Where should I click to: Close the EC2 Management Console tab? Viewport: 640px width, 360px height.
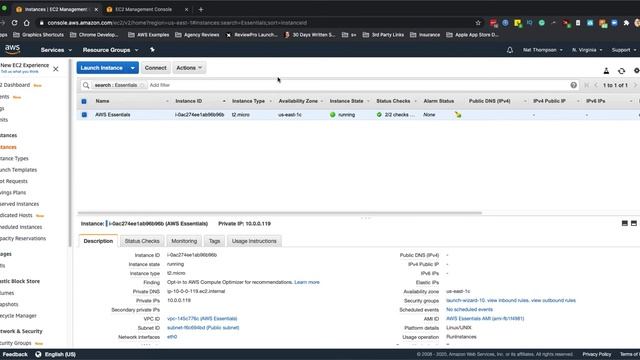click(186, 9)
